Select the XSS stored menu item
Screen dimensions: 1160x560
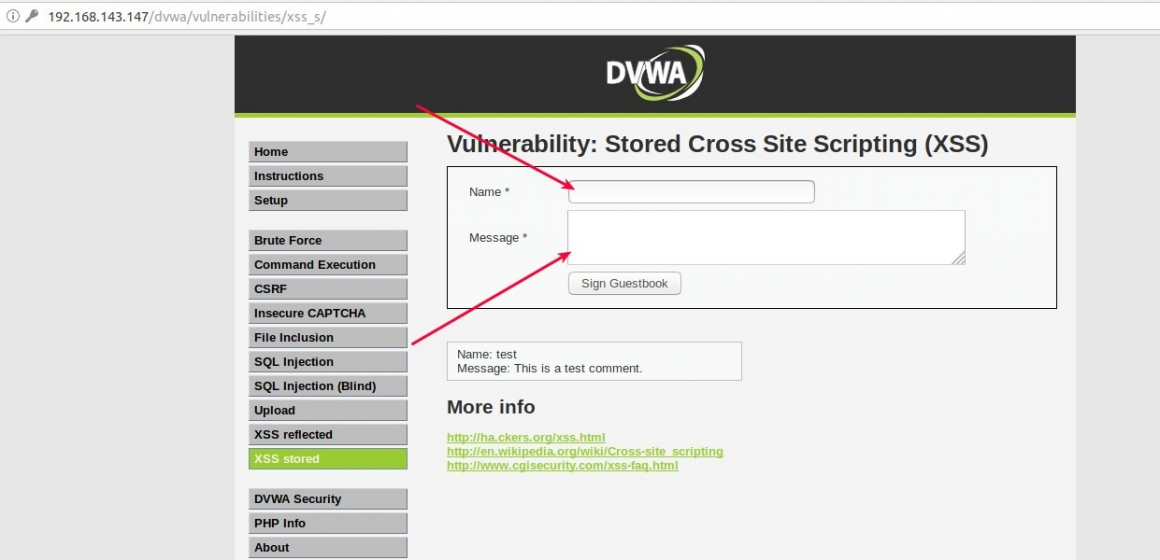point(328,459)
